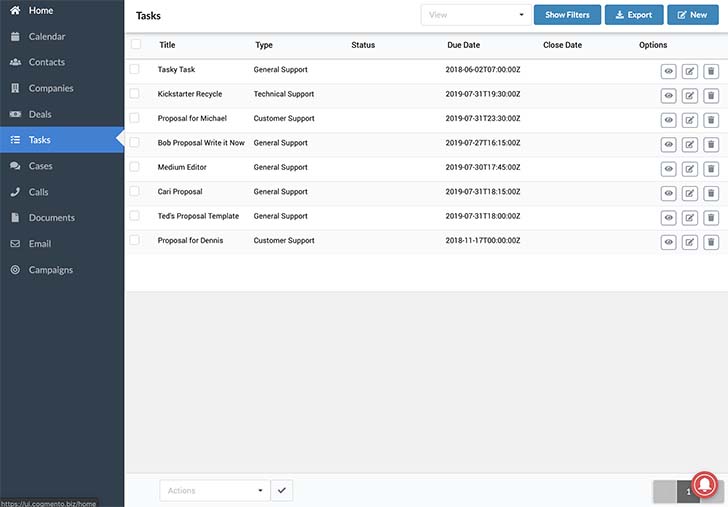This screenshot has height=507, width=728.
Task: View Ted's Proposal Template details
Action: [668, 217]
